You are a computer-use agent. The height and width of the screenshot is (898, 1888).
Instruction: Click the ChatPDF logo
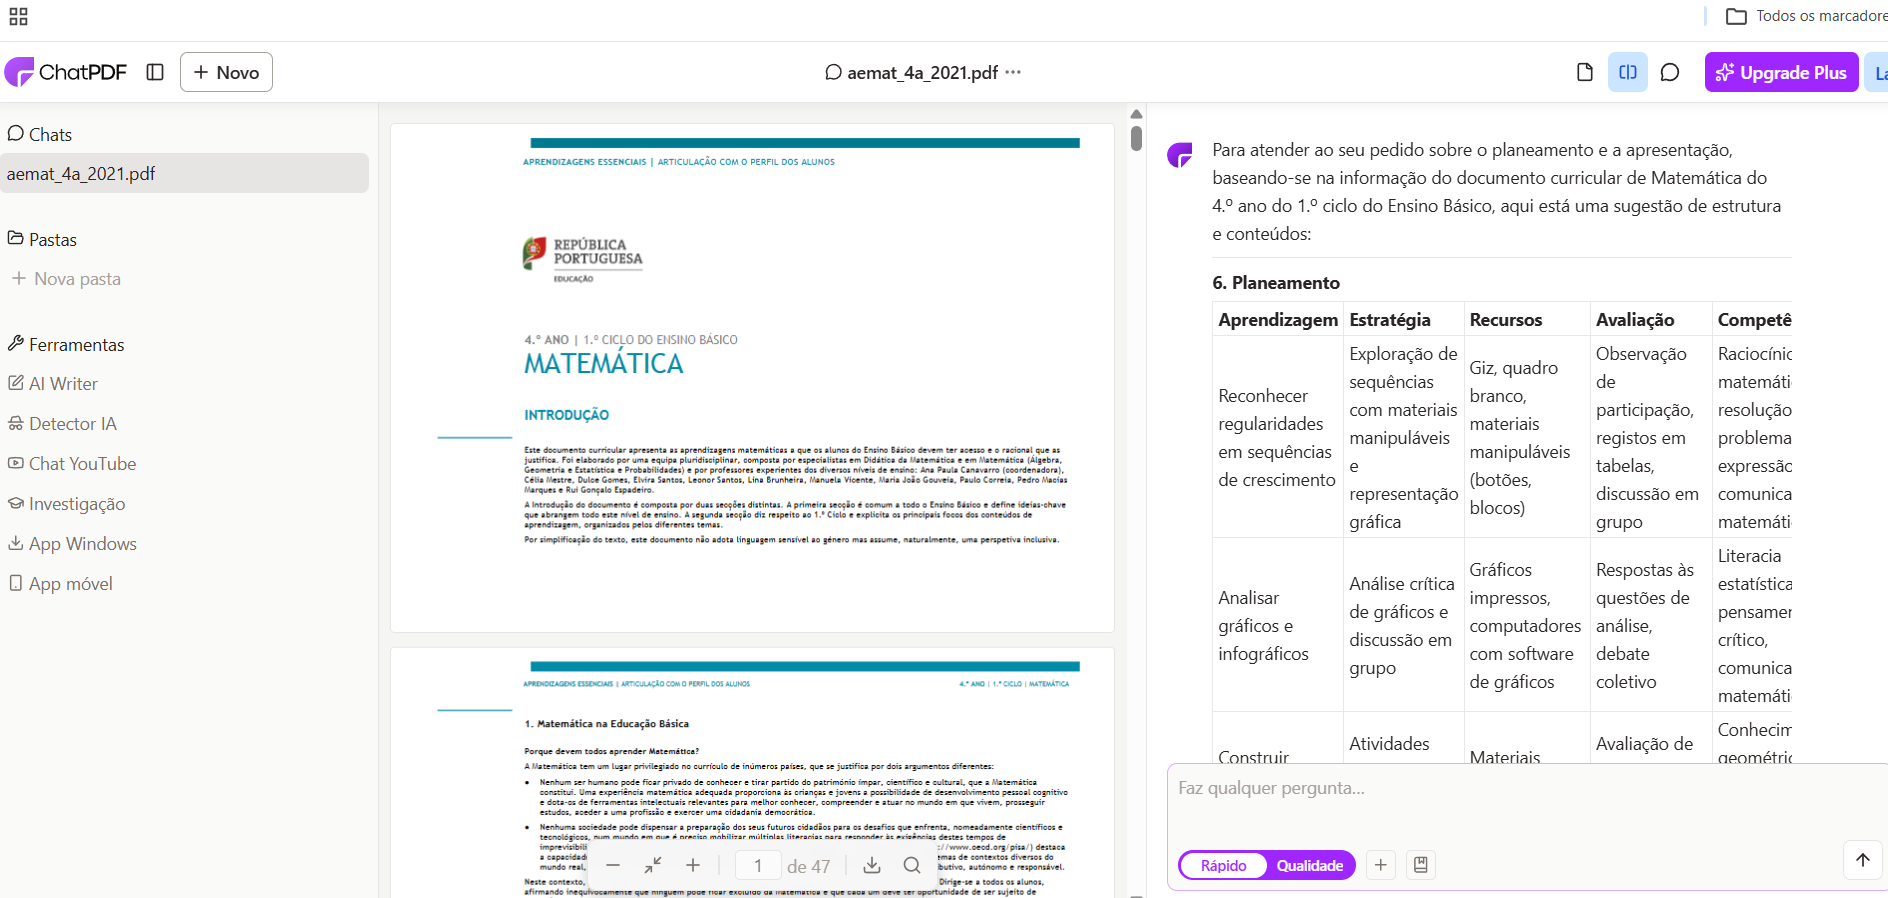pyautogui.click(x=66, y=72)
